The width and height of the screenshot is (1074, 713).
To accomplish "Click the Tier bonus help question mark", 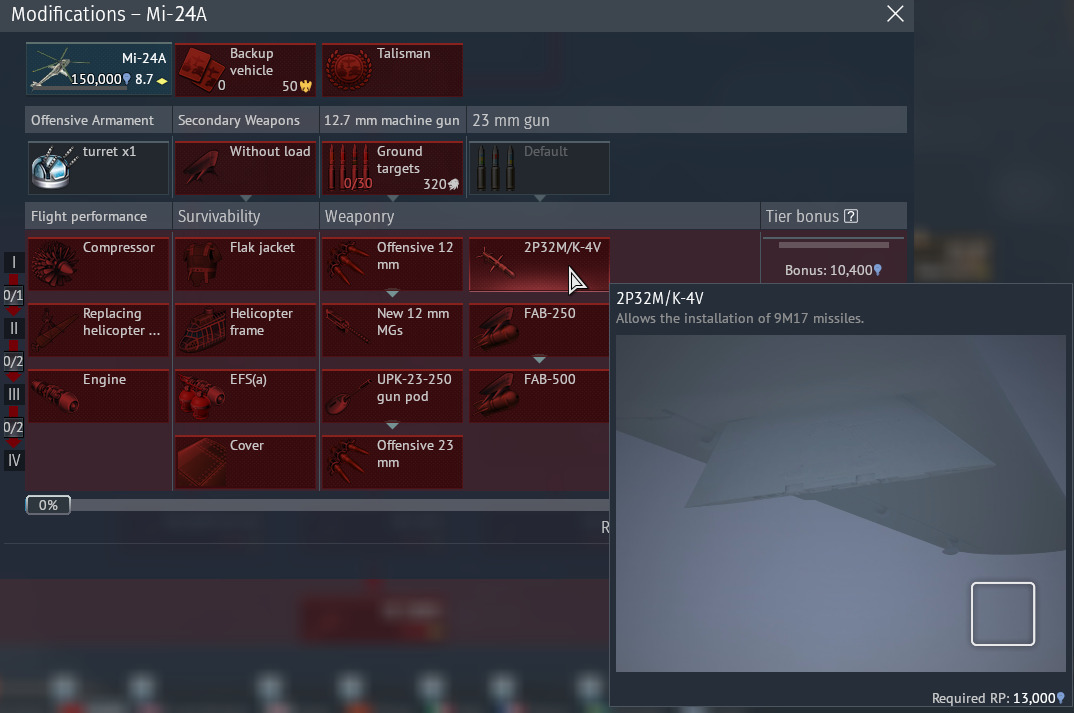I will pyautogui.click(x=851, y=216).
